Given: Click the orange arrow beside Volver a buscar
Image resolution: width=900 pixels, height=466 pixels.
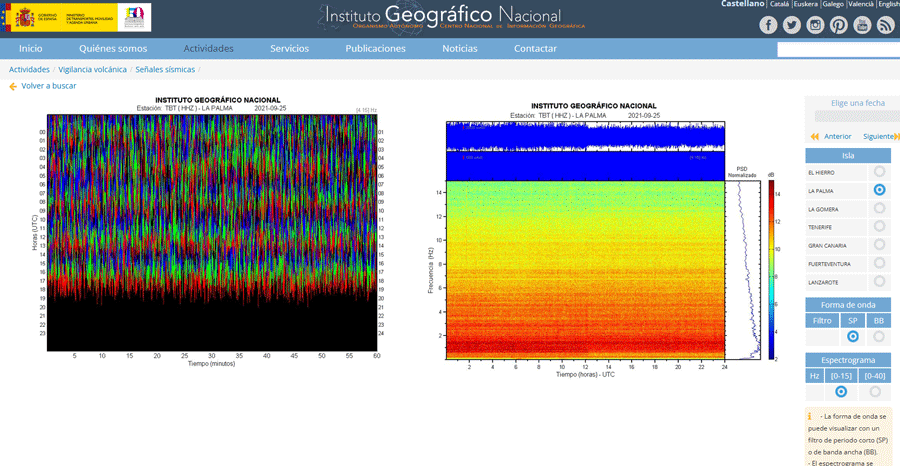Looking at the screenshot, I should point(13,87).
